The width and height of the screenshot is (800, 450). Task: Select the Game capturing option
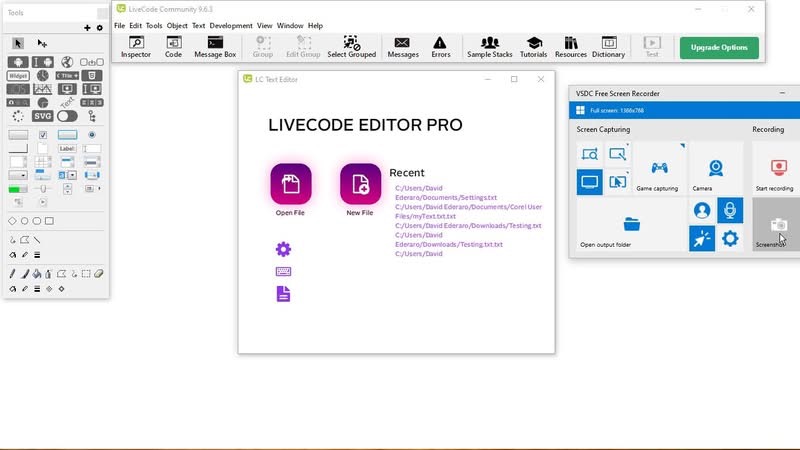pyautogui.click(x=658, y=173)
